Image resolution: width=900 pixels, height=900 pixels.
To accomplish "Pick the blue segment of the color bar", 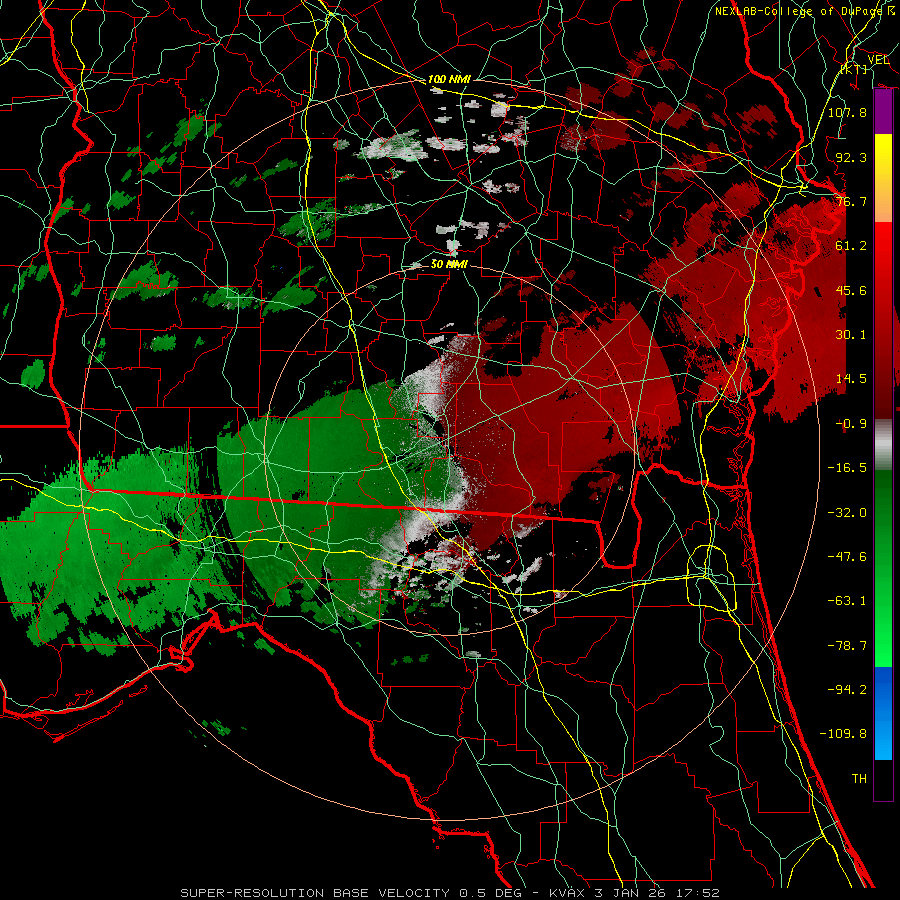I will (883, 713).
